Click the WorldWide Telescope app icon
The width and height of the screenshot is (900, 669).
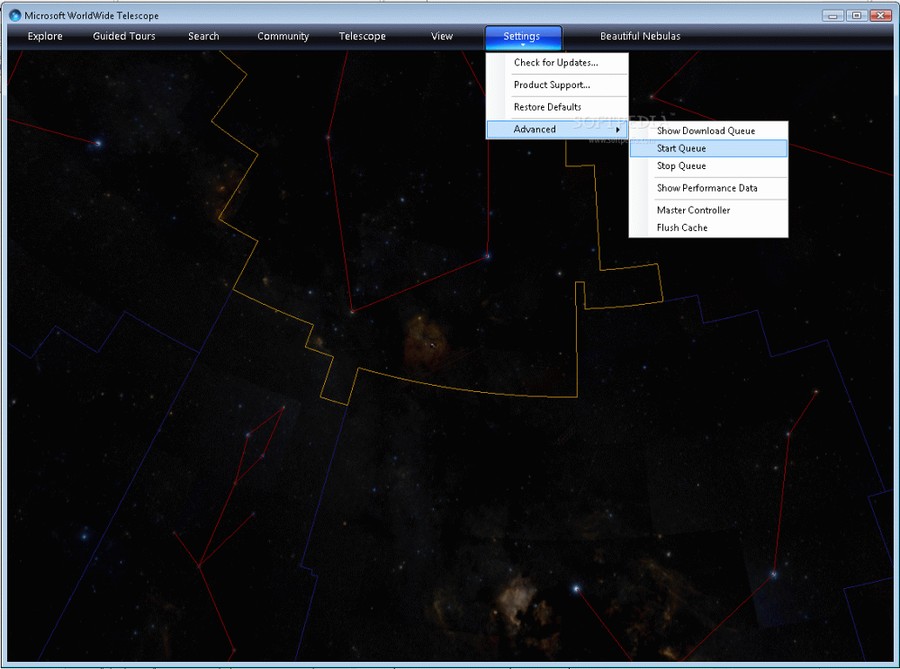(15, 15)
